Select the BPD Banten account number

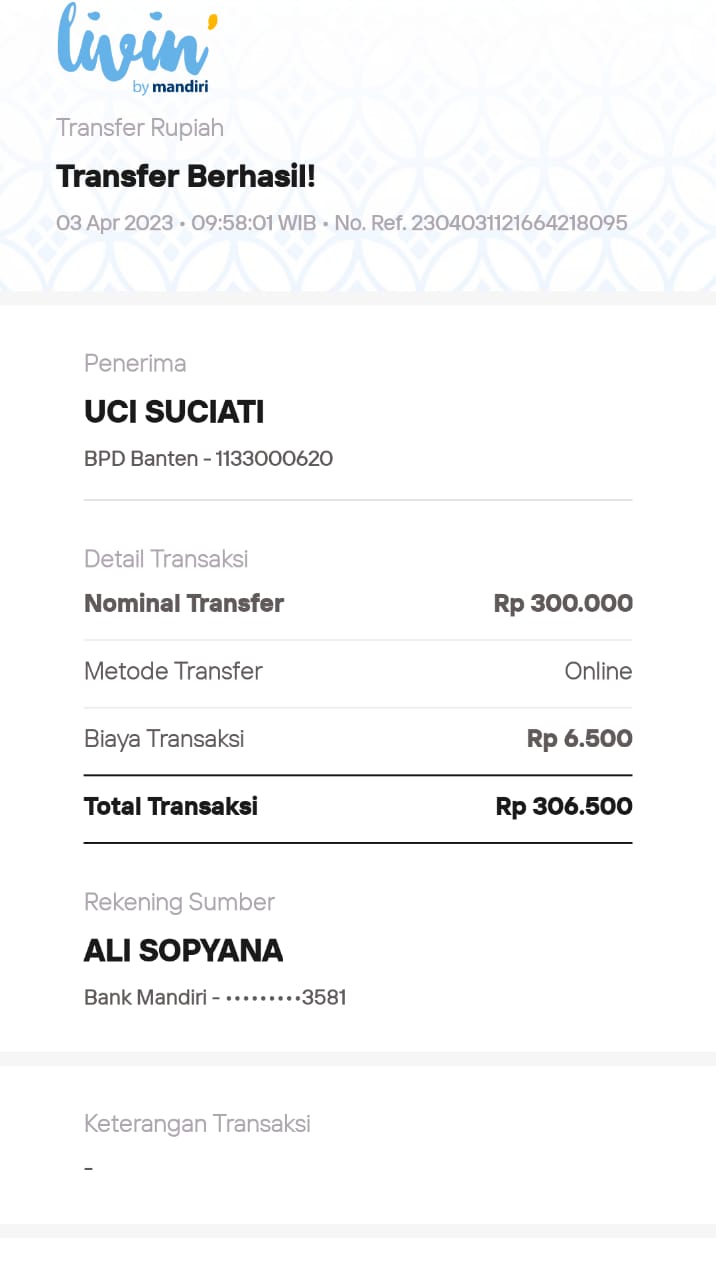(x=208, y=459)
